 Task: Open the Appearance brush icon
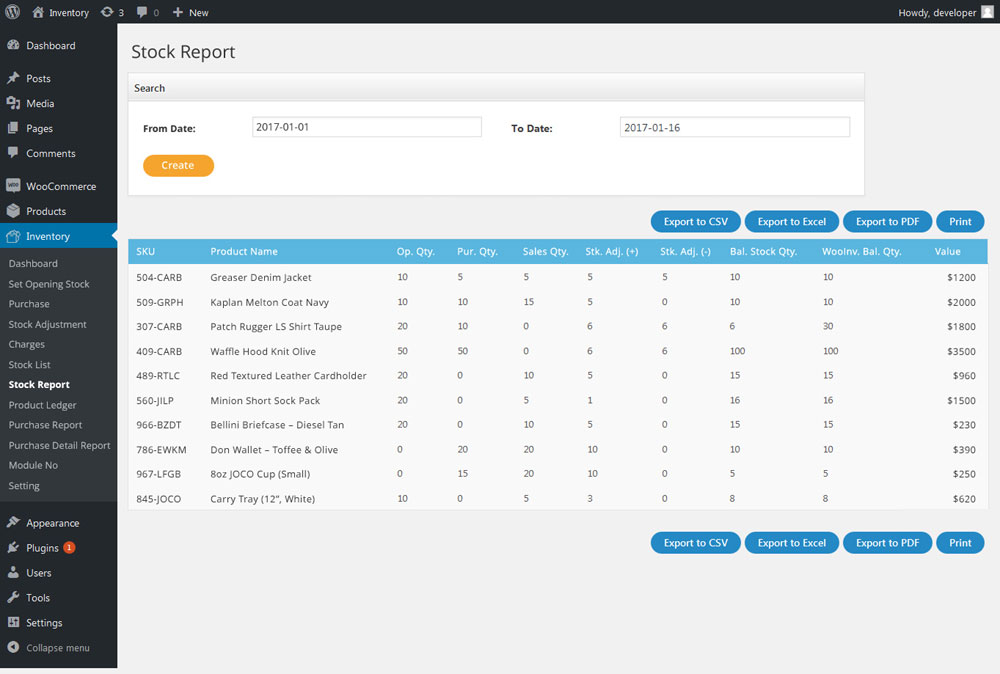tap(13, 523)
